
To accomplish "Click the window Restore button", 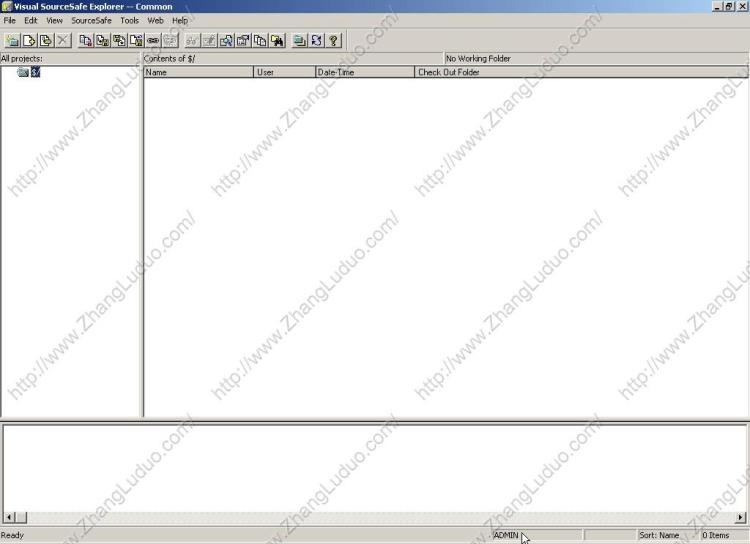I will [728, 6].
